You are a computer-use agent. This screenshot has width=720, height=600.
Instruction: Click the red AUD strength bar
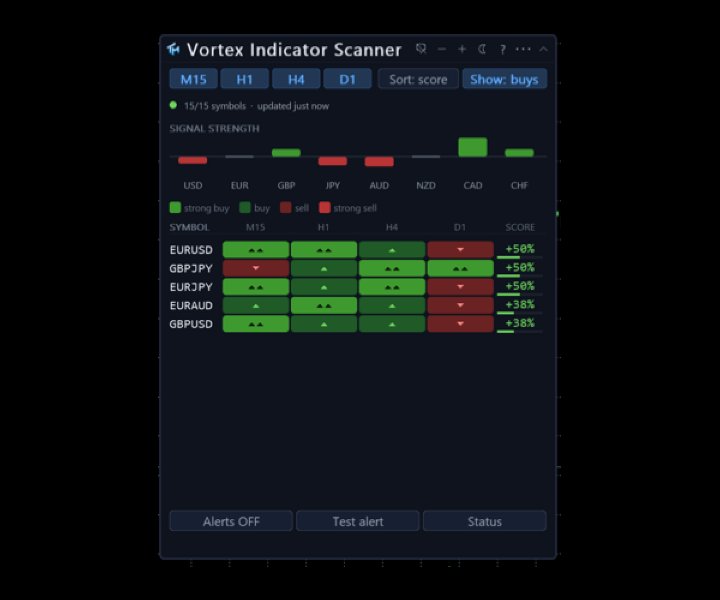[379, 162]
